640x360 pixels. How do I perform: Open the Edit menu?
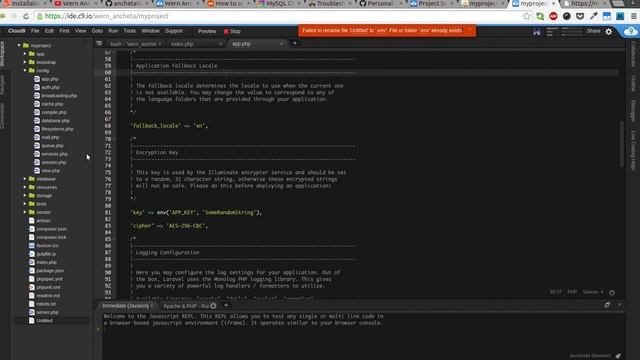pos(49,31)
